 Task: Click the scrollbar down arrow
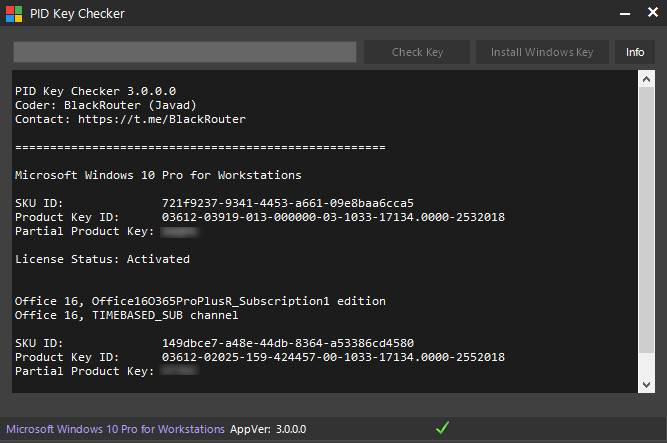click(x=647, y=385)
